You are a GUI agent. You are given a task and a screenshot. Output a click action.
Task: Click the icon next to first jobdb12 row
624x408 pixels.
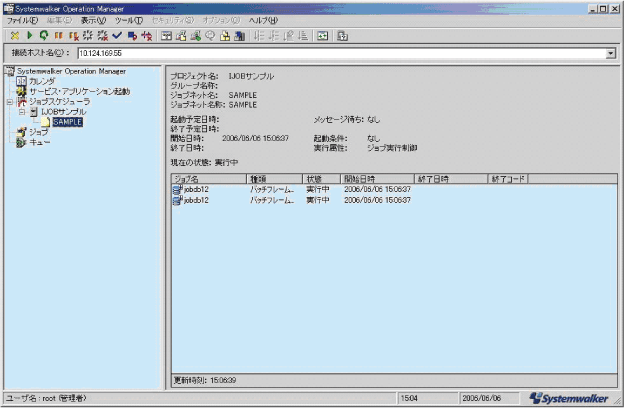pyautogui.click(x=177, y=189)
